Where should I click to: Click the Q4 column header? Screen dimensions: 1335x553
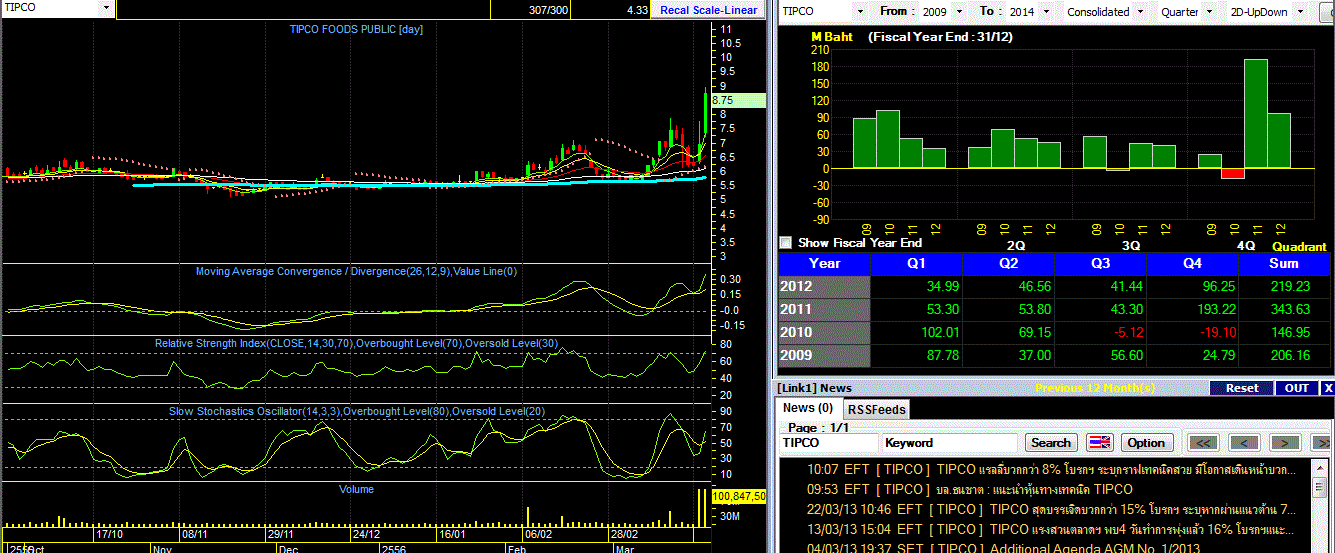pyautogui.click(x=1192, y=264)
